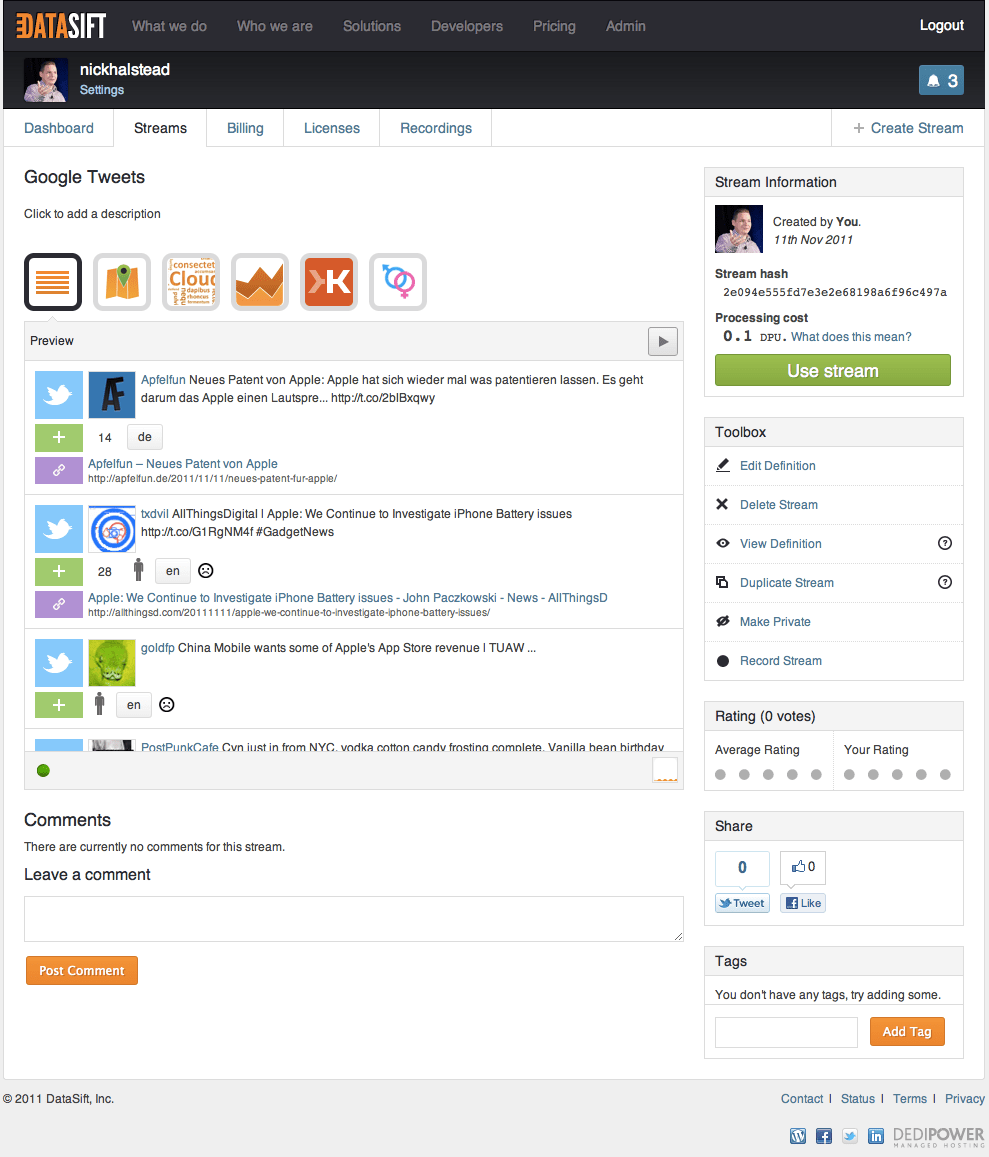Switch to the Licenses tab
Image resolution: width=989 pixels, height=1157 pixels.
(332, 128)
